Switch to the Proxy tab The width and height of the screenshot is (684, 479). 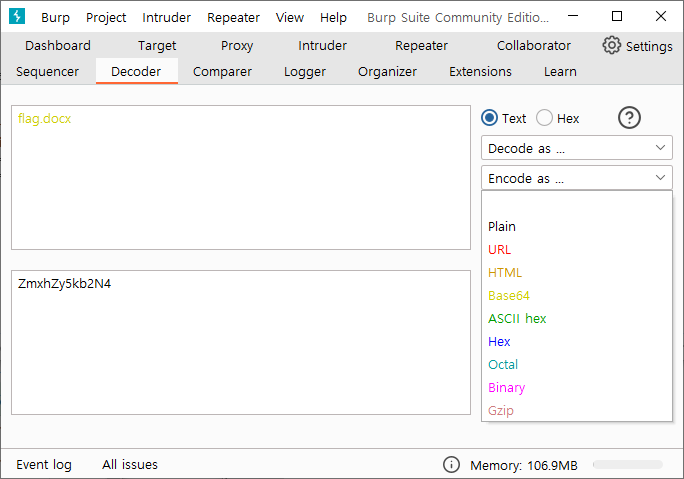point(237,45)
